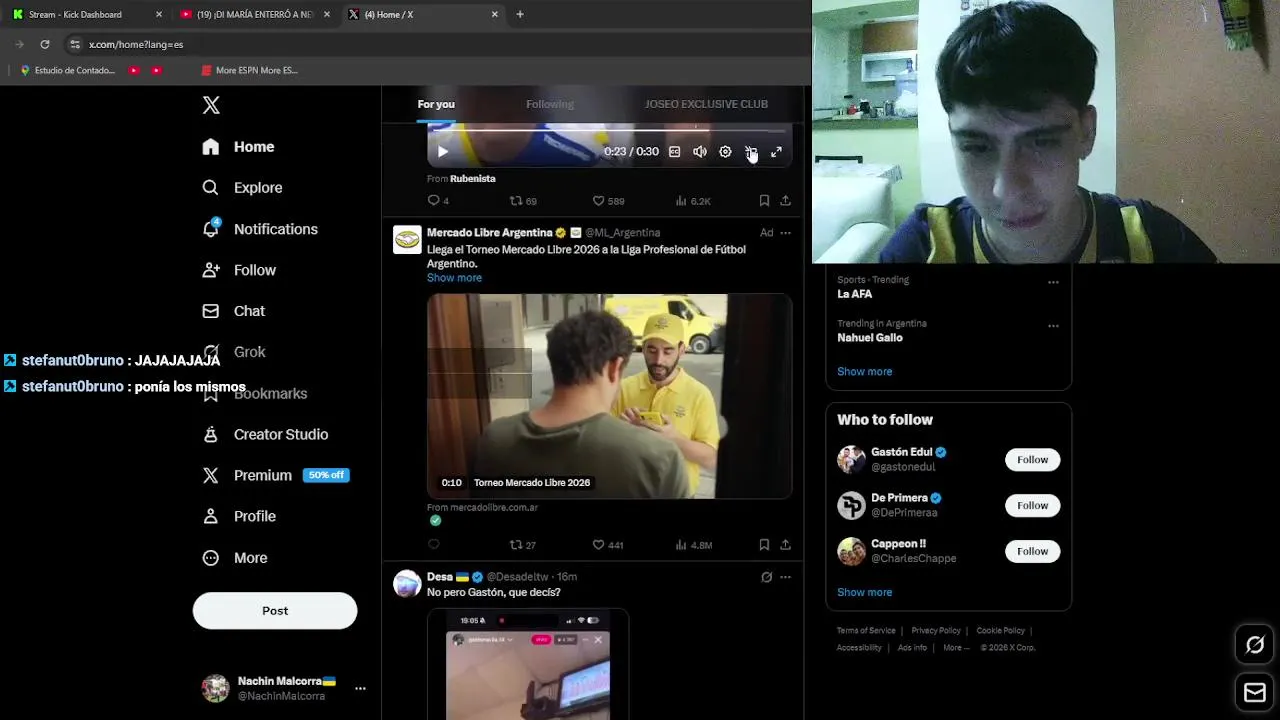Open Terms of Service link
This screenshot has width=1280, height=720.
[866, 631]
